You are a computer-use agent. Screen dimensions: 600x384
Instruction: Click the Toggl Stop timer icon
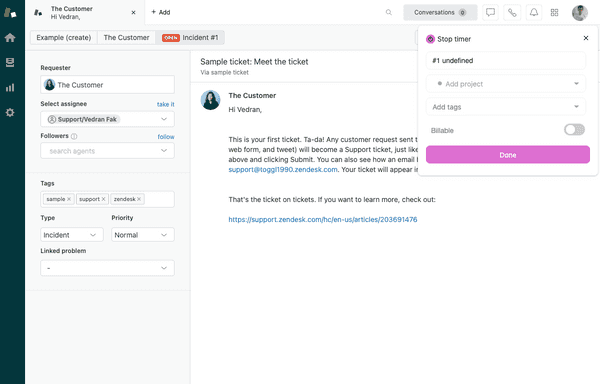click(x=430, y=39)
